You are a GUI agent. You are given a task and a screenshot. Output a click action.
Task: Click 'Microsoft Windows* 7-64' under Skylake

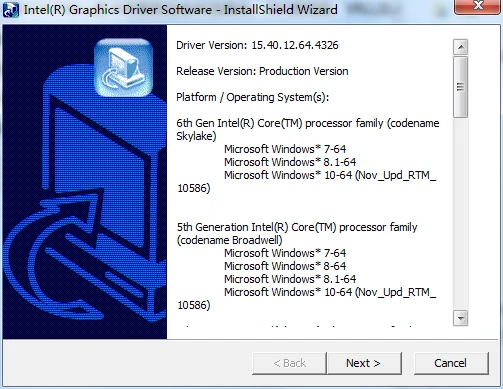tap(285, 149)
